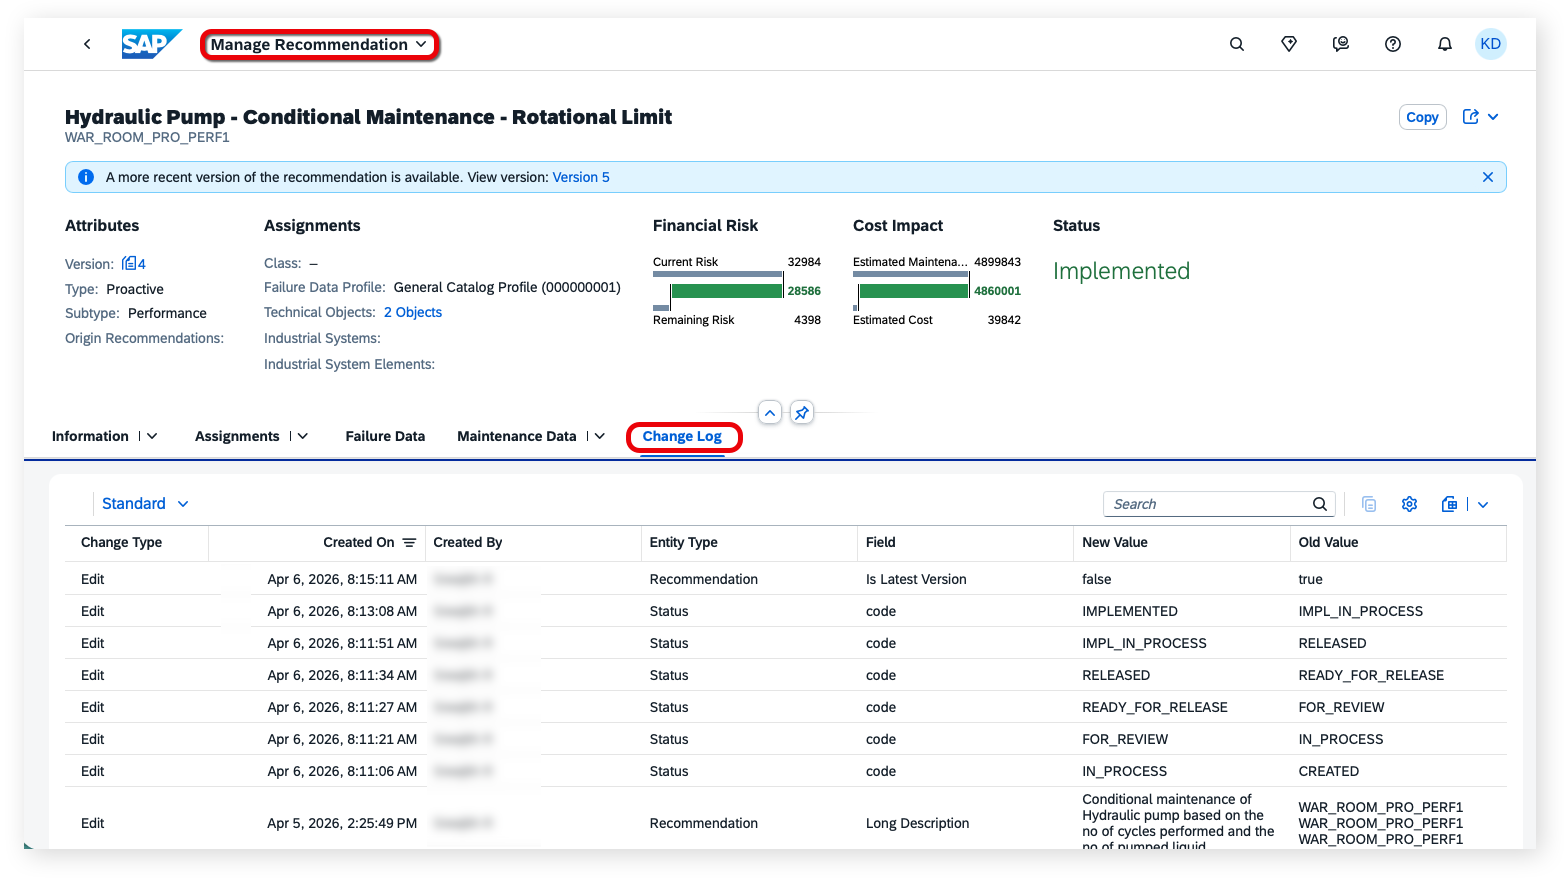
Task: Click the table copy icon
Action: (x=1369, y=504)
